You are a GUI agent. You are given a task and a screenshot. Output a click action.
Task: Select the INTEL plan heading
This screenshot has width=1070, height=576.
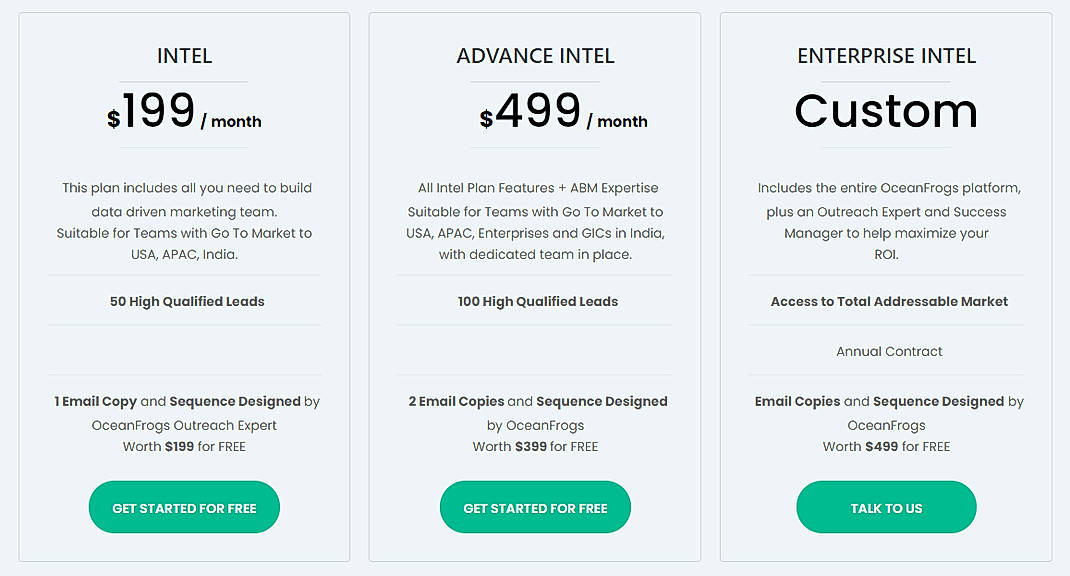click(184, 56)
